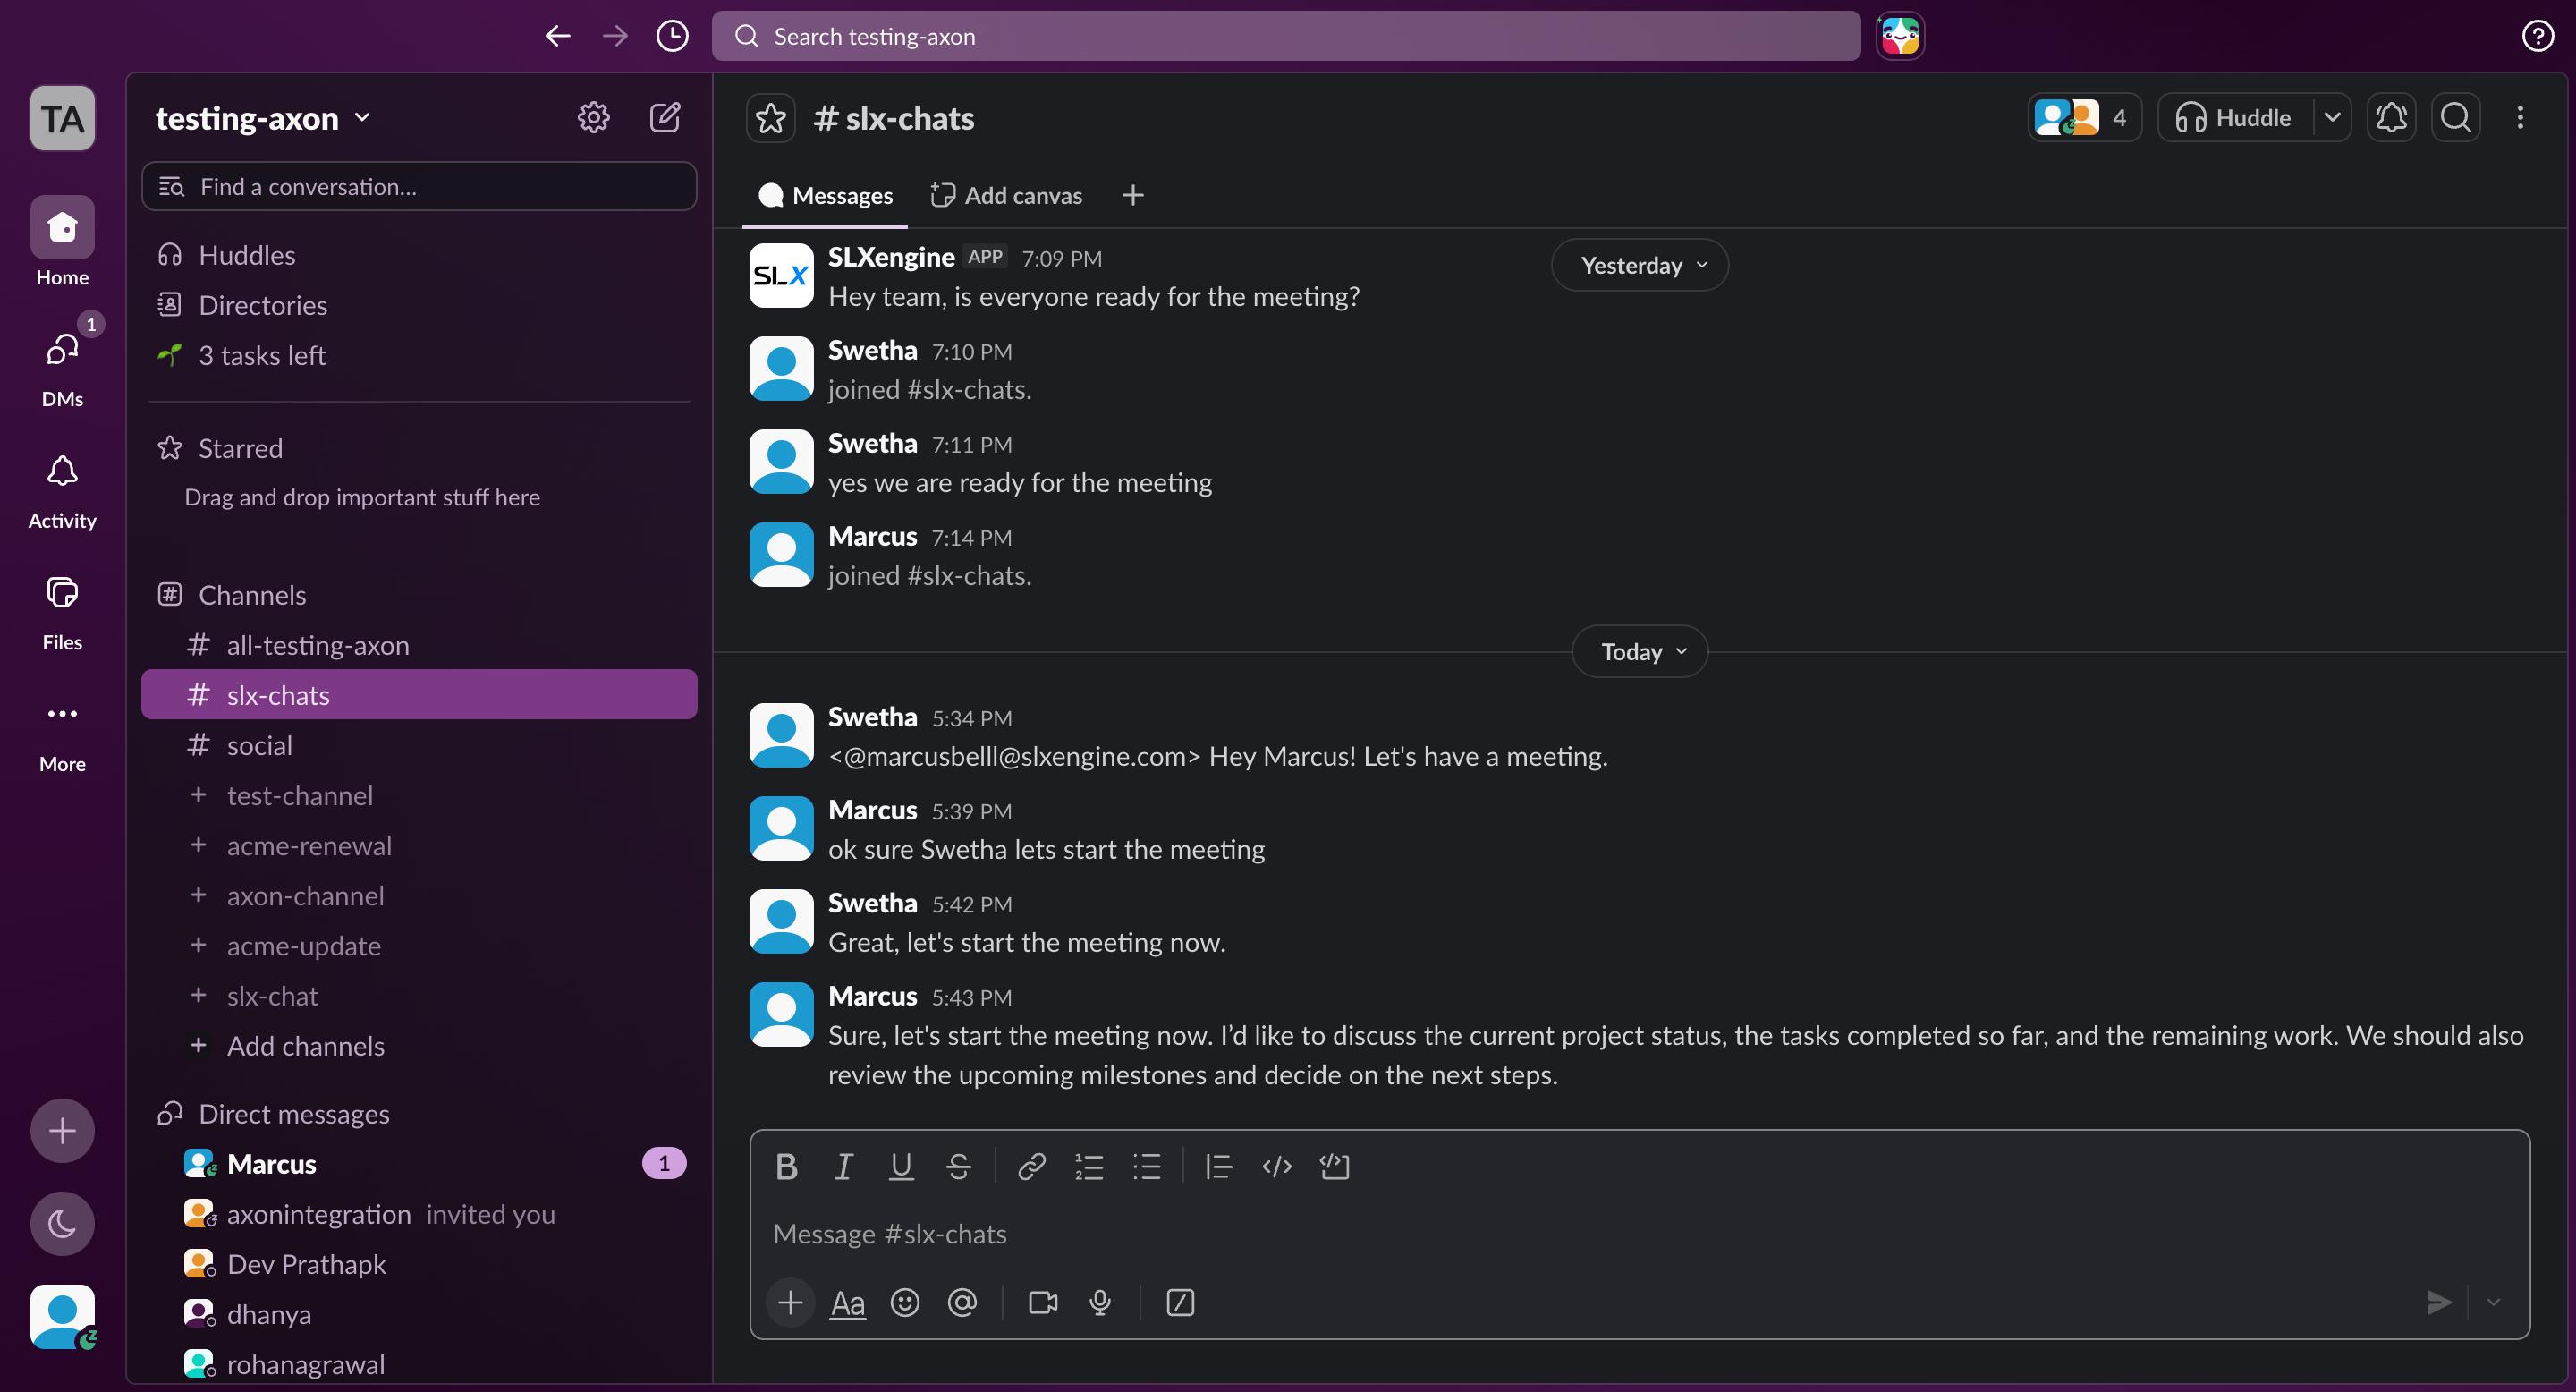Screen dimensions: 2576x1392
Task: Open the acme-renewal channel
Action: point(419,845)
